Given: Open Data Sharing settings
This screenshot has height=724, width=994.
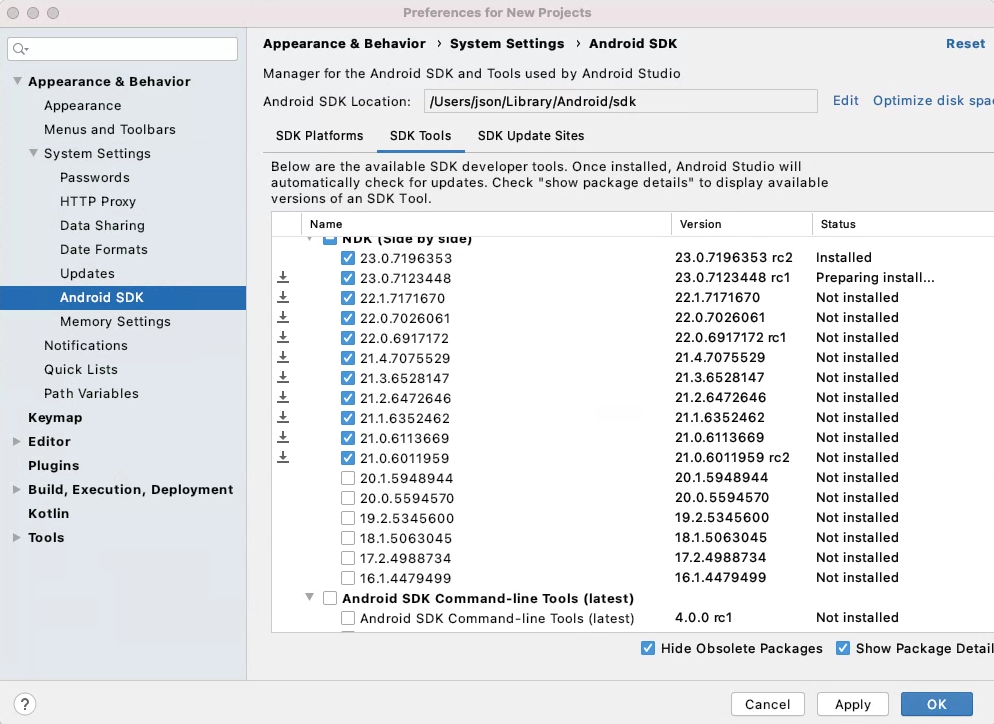Looking at the screenshot, I should coord(102,226).
